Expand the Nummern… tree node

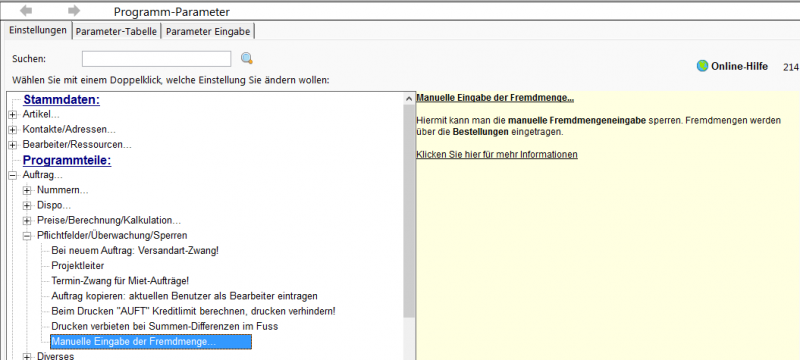point(27,191)
